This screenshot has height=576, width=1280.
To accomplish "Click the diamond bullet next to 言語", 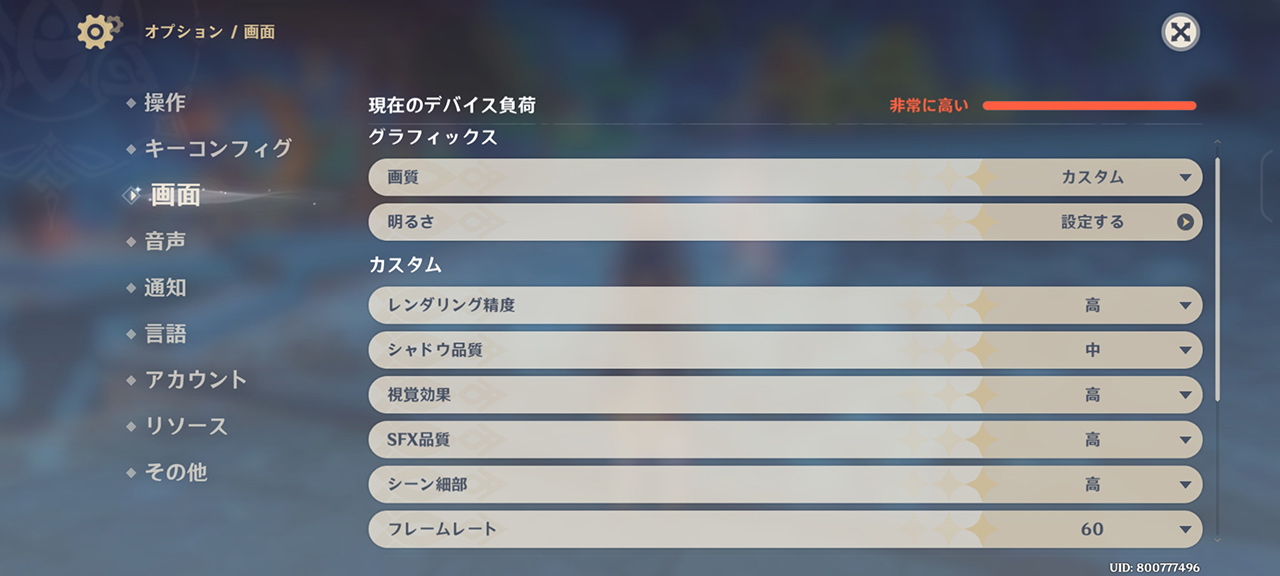I will tap(130, 335).
